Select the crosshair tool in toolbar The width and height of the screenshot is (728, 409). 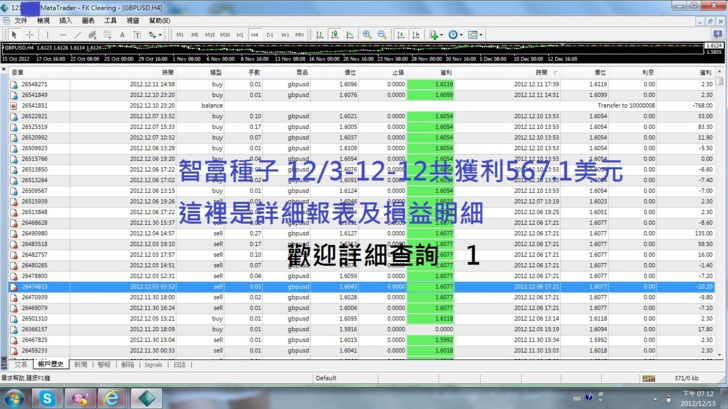point(30,35)
